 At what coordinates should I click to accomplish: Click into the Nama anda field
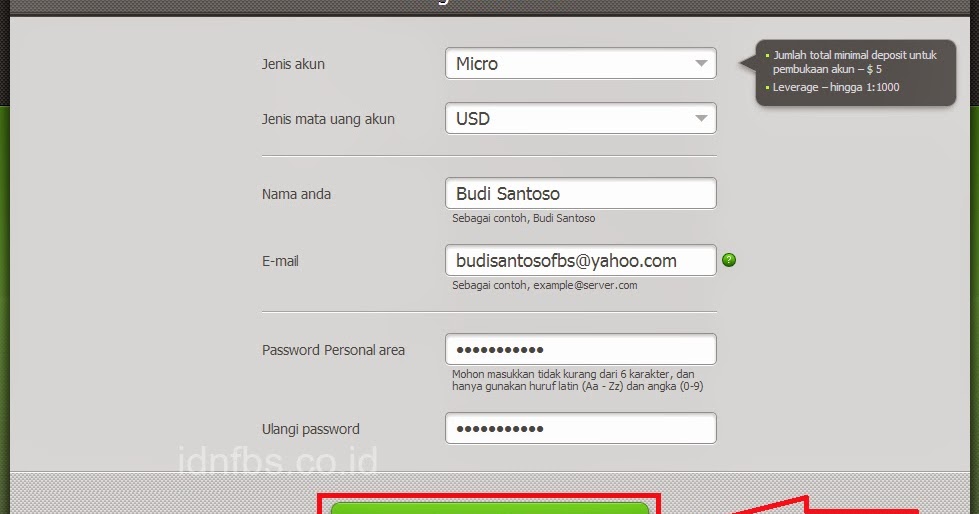pyautogui.click(x=581, y=194)
